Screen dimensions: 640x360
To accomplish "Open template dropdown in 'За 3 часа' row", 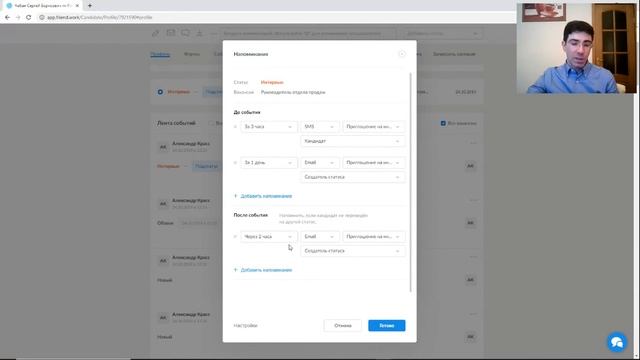I will pyautogui.click(x=373, y=127).
